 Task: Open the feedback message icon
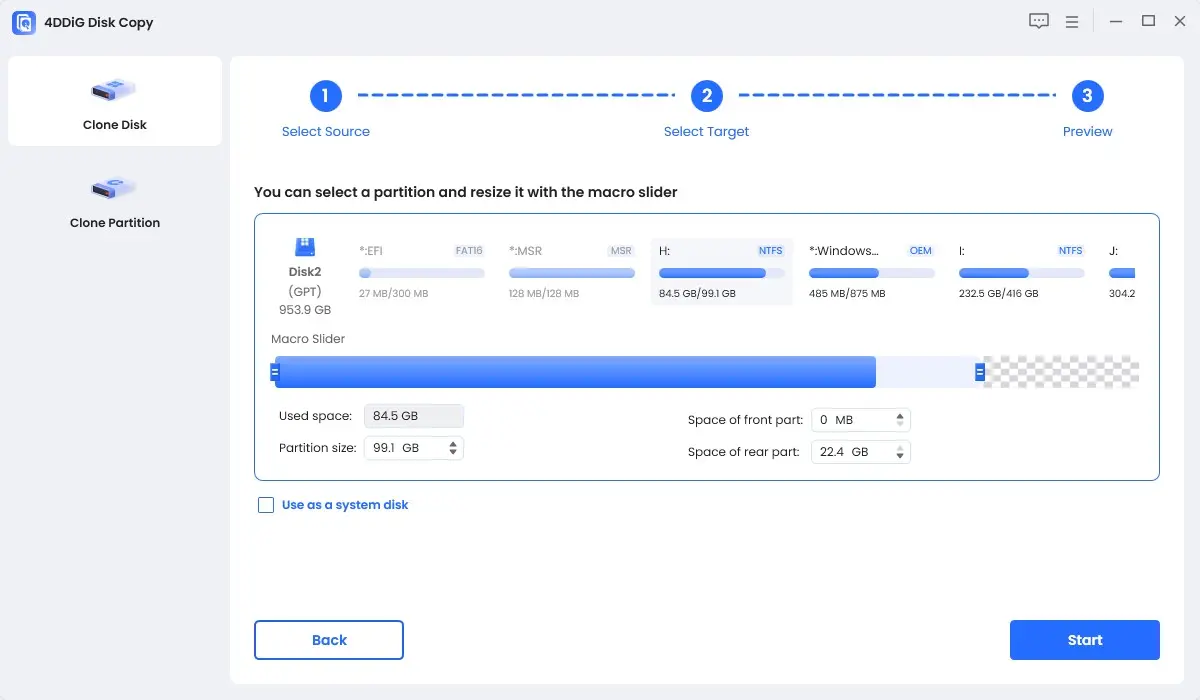(x=1039, y=22)
